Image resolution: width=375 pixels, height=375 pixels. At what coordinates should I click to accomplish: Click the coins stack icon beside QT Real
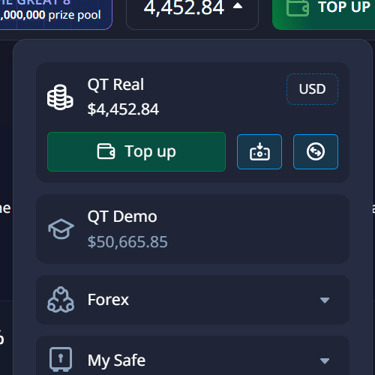(x=60, y=97)
